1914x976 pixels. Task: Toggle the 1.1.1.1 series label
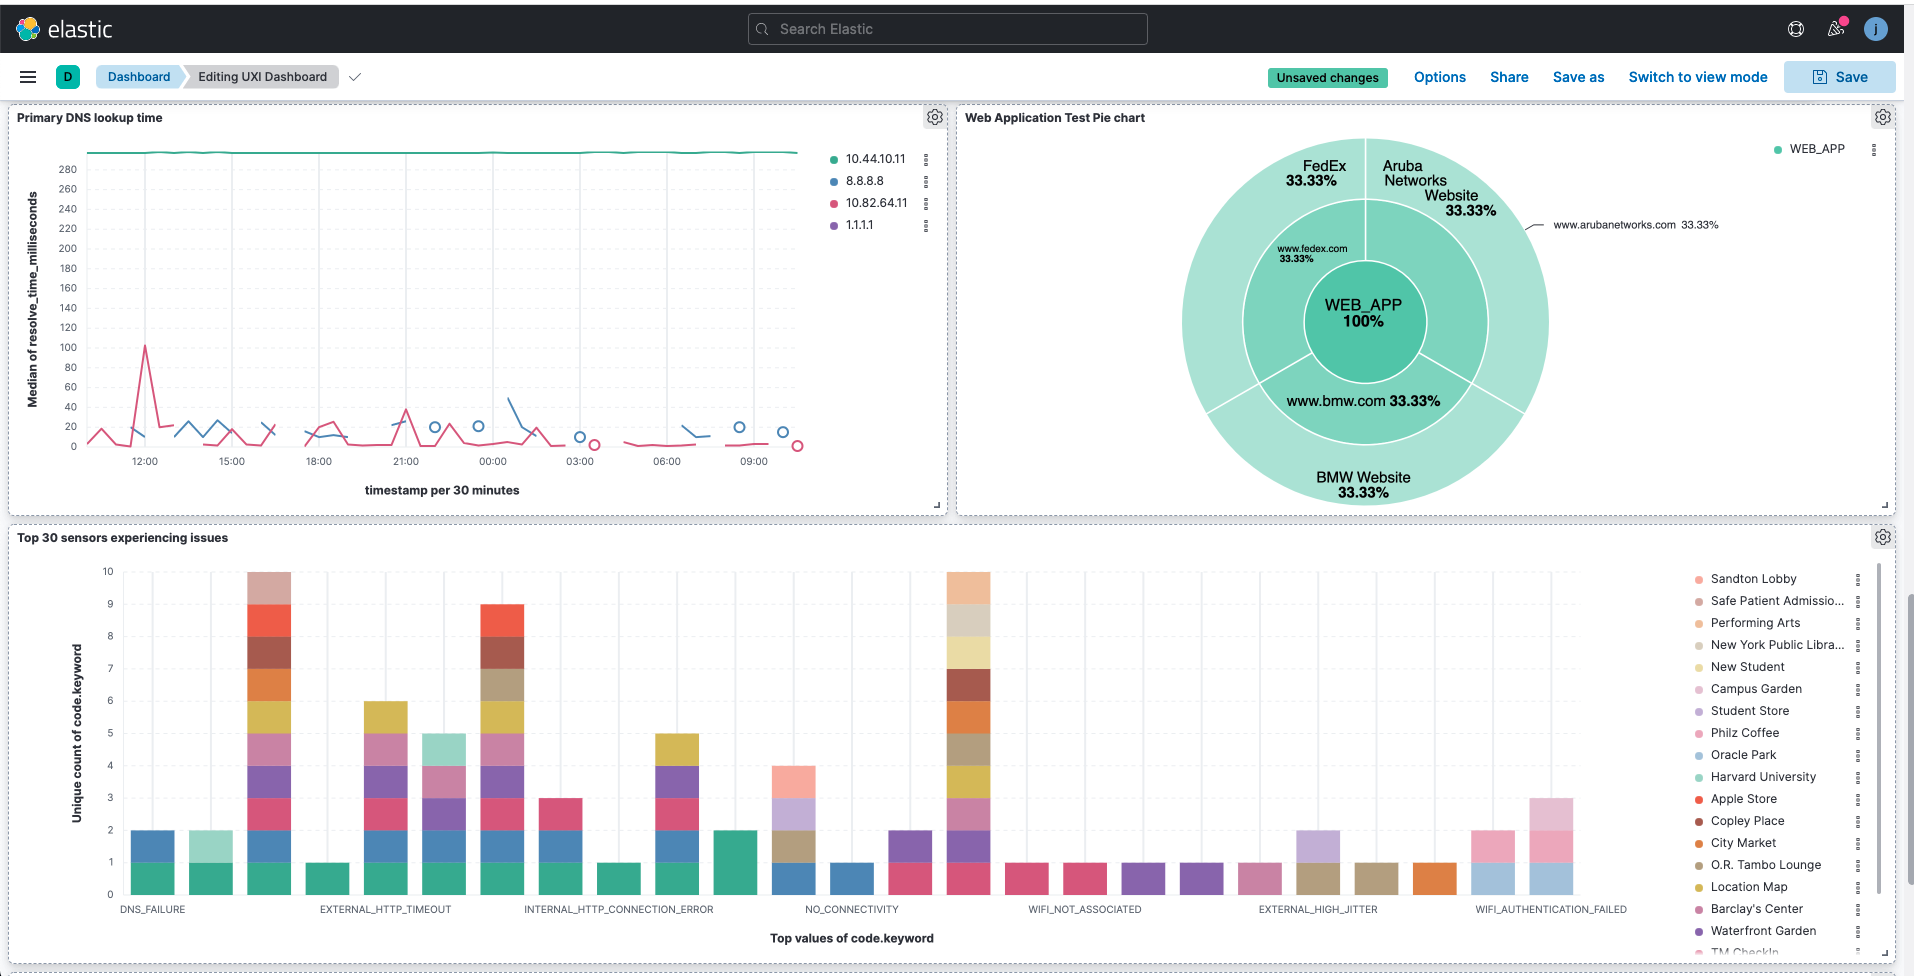click(860, 225)
